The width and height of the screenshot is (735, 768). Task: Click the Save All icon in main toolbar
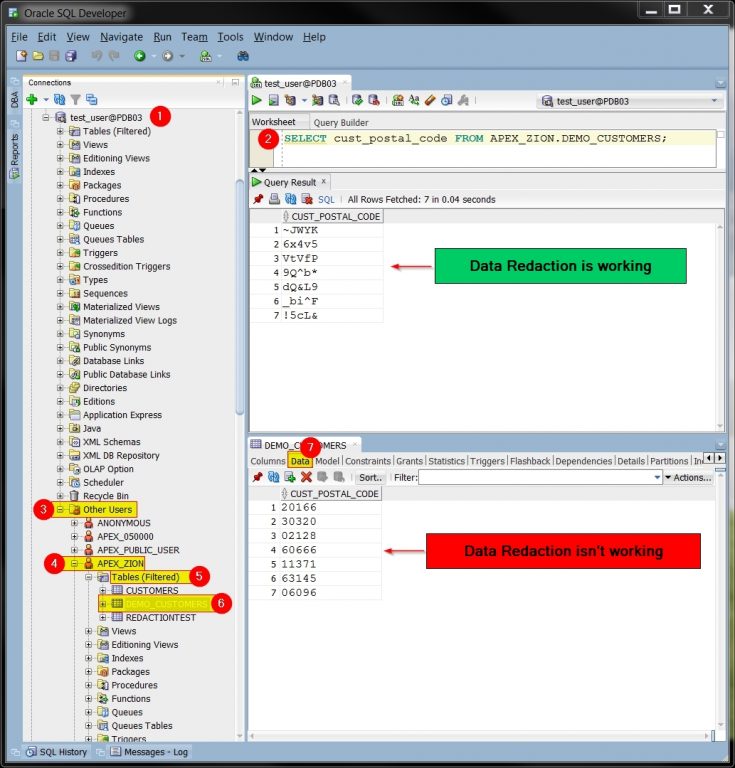71,56
